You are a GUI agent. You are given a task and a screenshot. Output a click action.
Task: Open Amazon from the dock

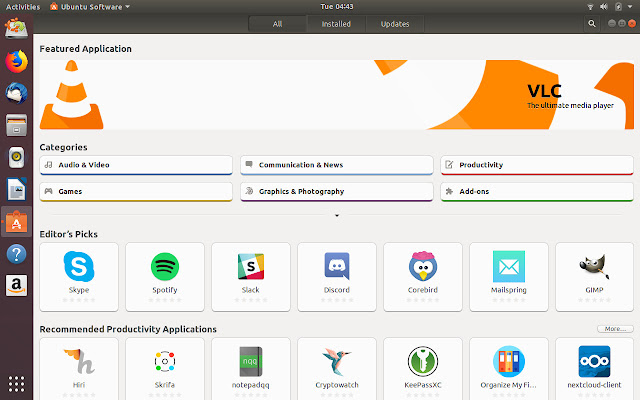tap(16, 285)
